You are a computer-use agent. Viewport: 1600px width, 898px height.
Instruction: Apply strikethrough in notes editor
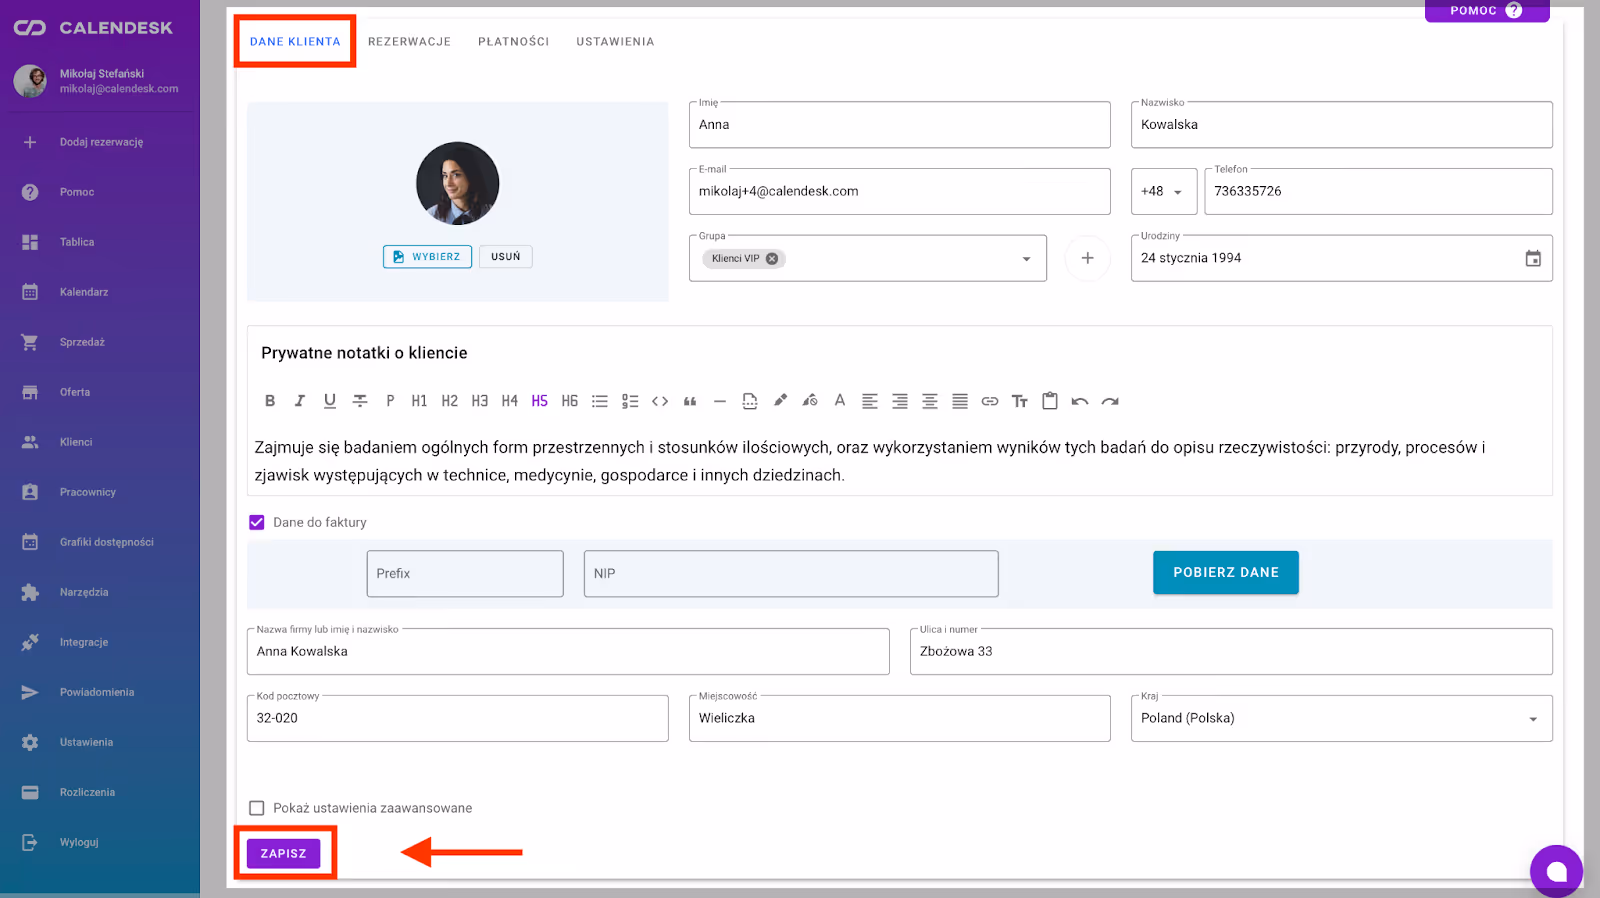[360, 401]
